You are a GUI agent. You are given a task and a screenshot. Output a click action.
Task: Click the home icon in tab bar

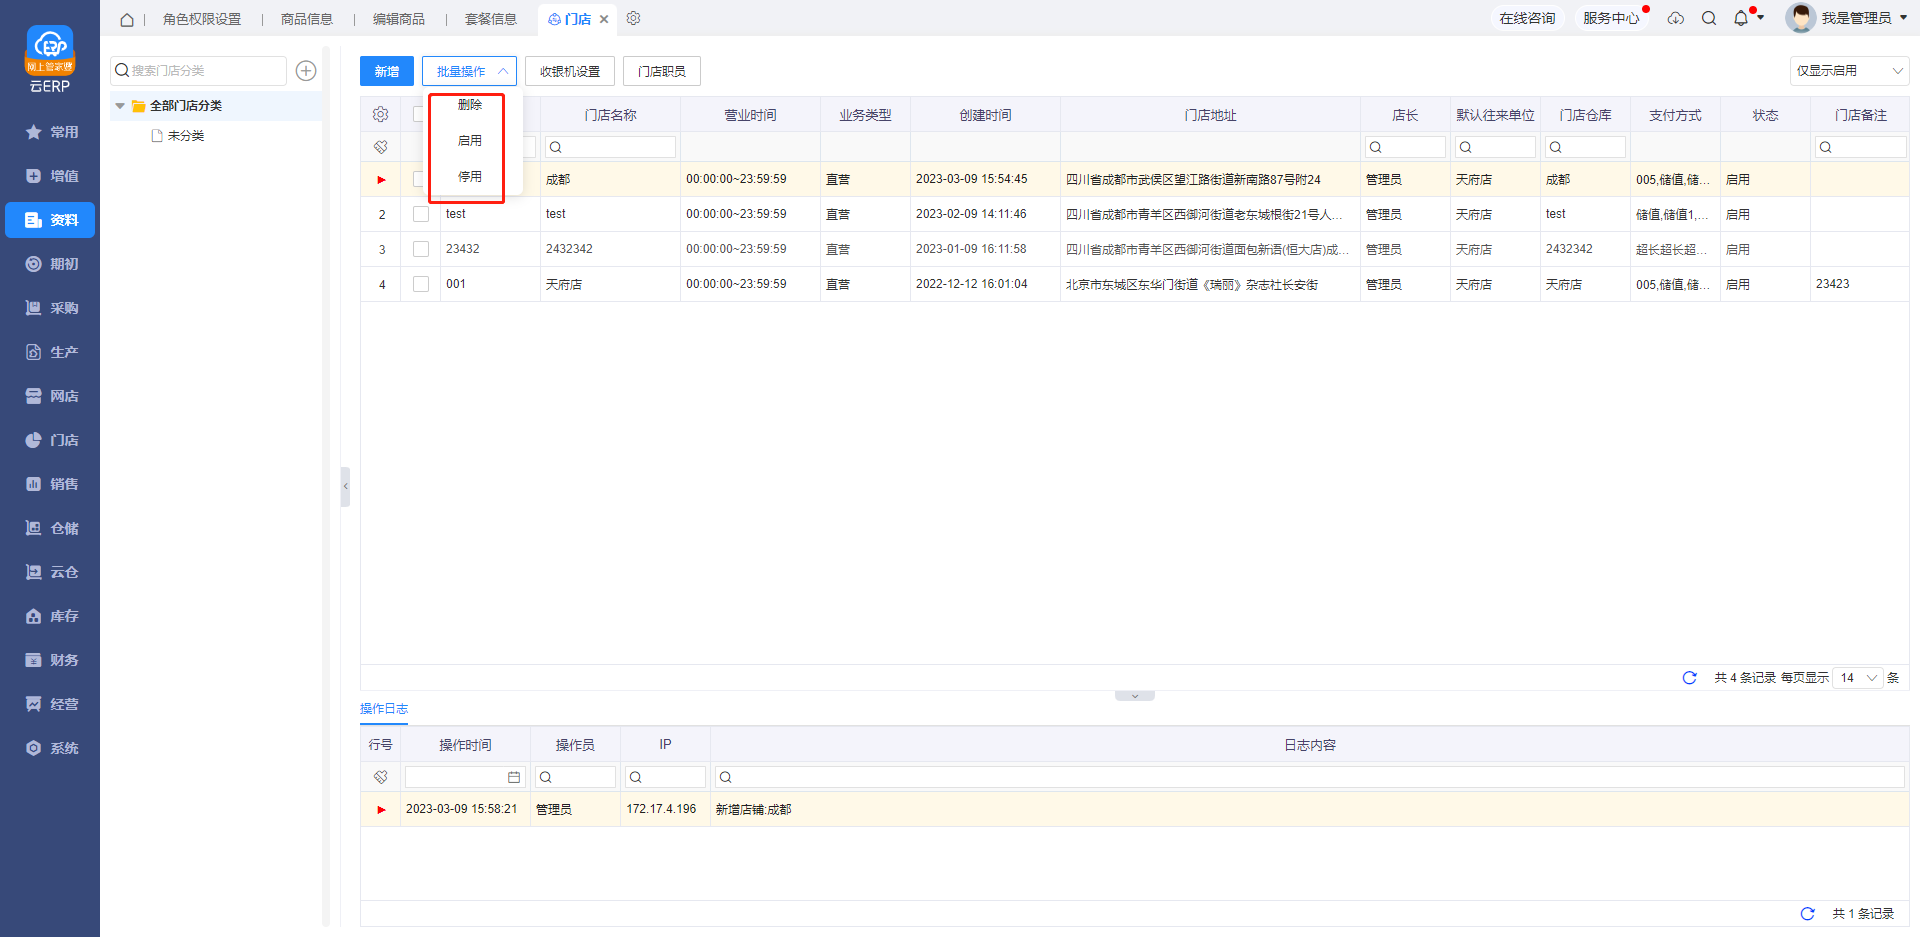coord(127,19)
